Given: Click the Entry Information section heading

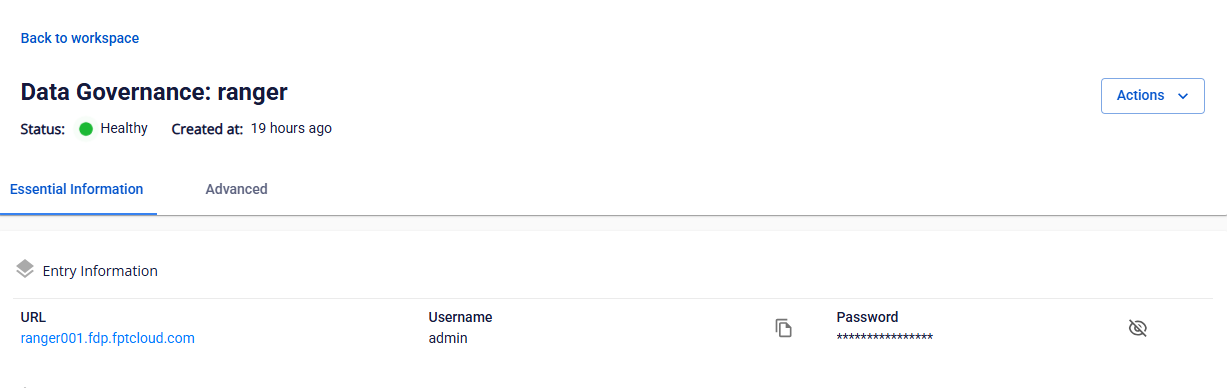Looking at the screenshot, I should click(x=100, y=271).
